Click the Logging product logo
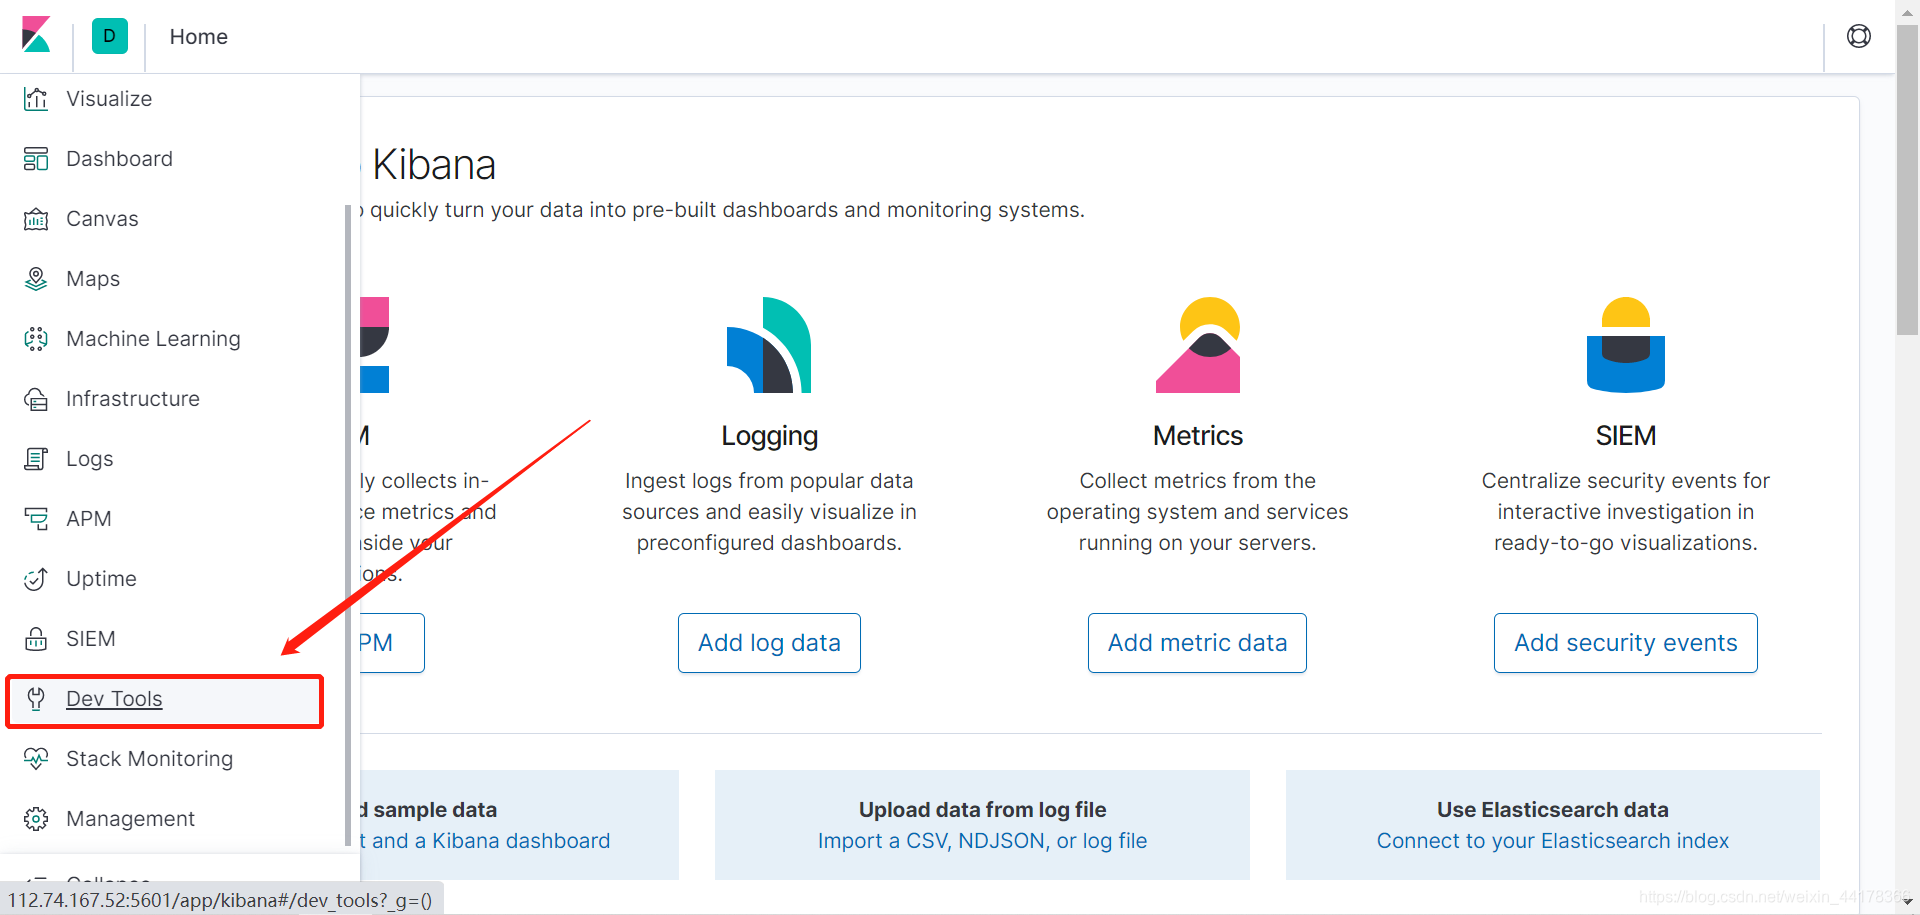 point(769,345)
